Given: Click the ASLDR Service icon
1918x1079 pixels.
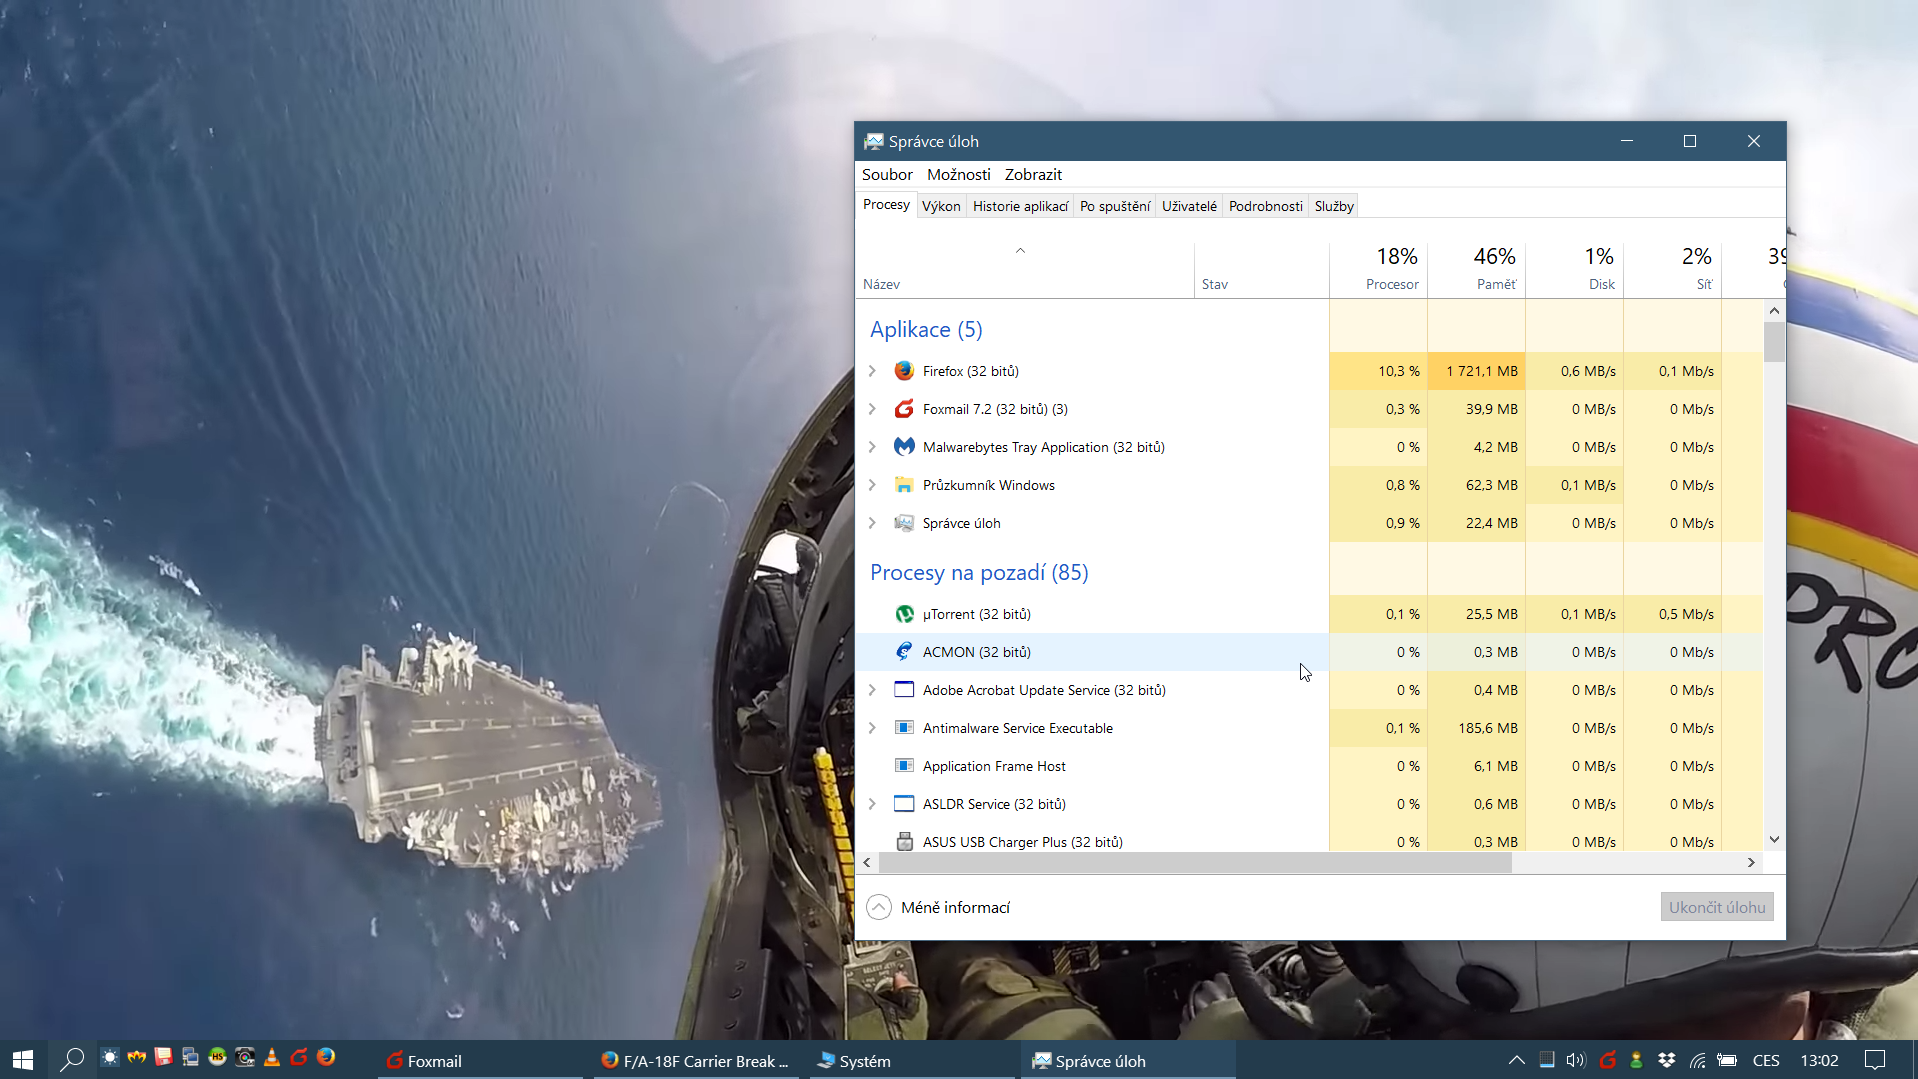Looking at the screenshot, I should click(904, 804).
